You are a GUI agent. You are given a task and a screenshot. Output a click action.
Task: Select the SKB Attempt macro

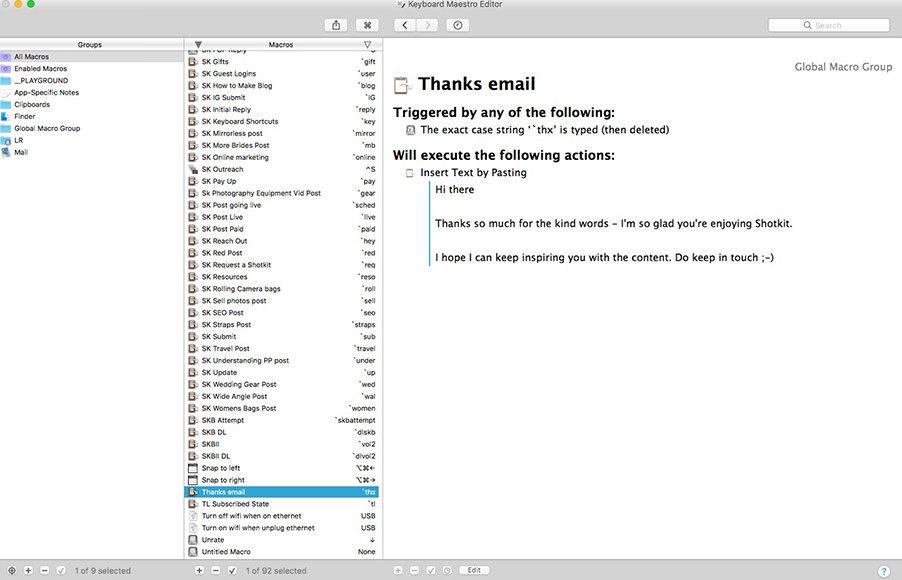pos(282,420)
